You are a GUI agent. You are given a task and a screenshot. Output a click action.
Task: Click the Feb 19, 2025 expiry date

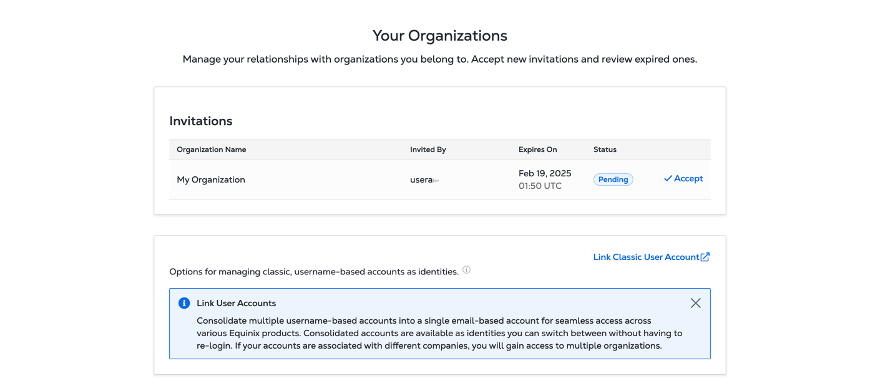point(545,173)
